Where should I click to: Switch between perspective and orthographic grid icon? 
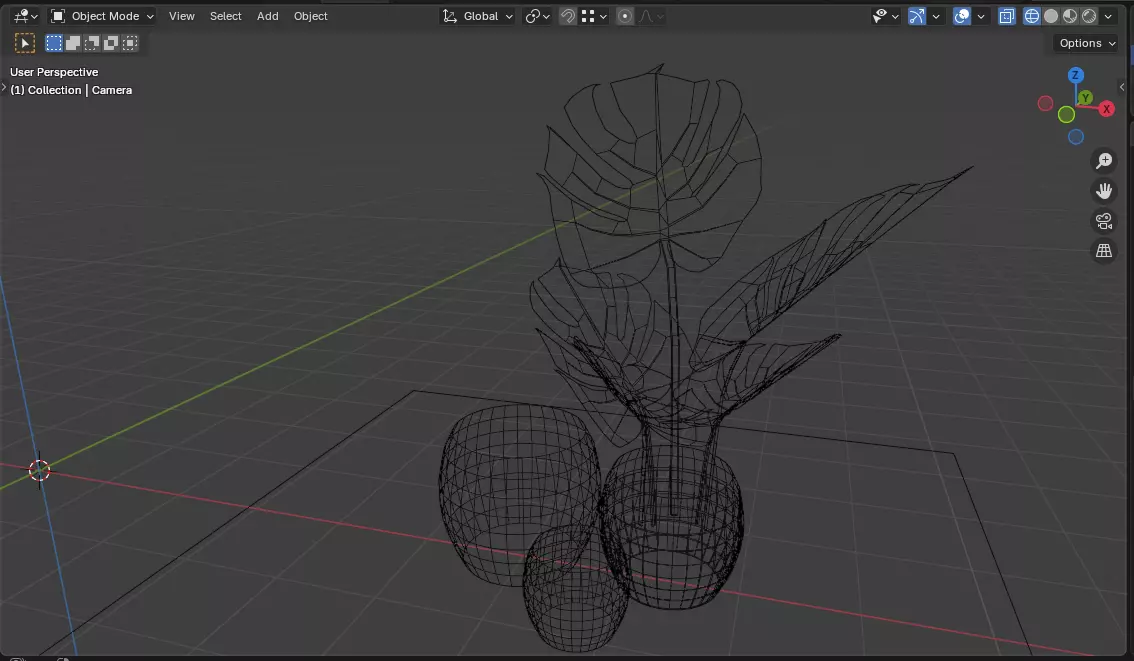1104,251
